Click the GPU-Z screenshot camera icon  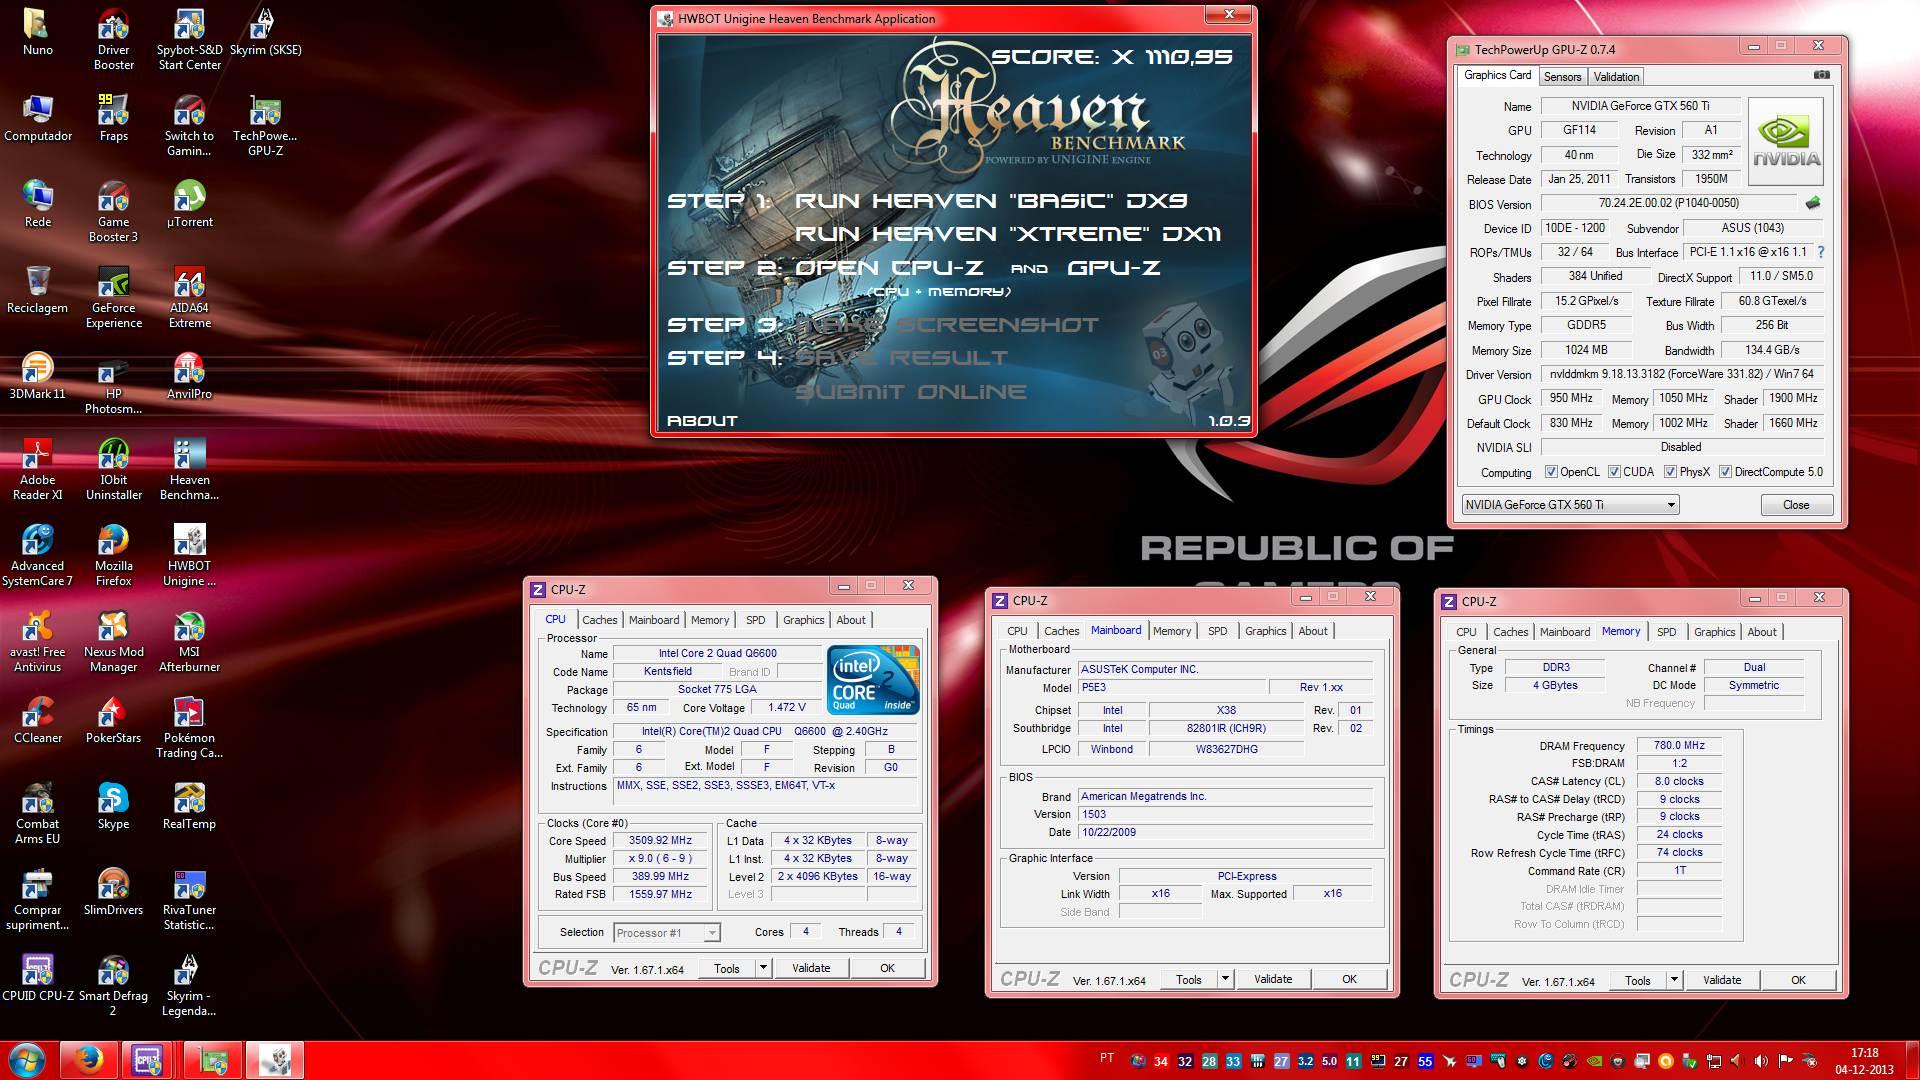coord(1822,75)
